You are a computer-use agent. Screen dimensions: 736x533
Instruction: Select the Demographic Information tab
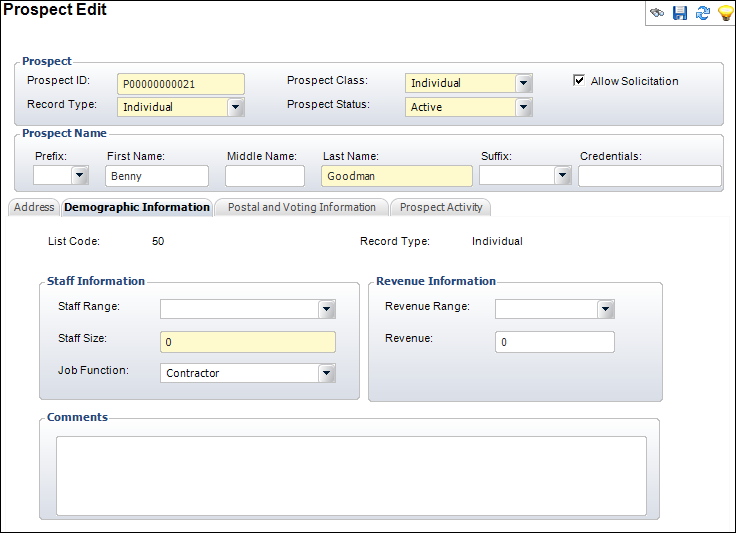coord(137,207)
